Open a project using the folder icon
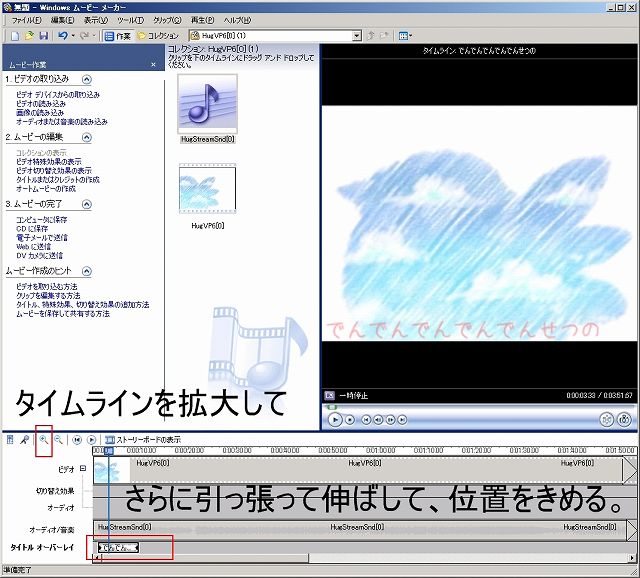 29,36
